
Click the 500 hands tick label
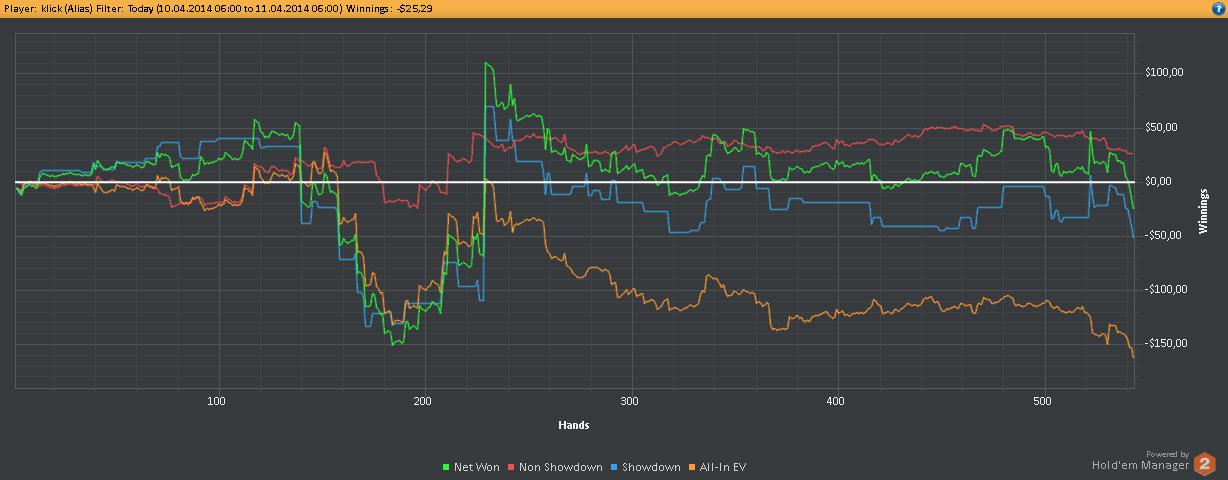coord(1043,400)
